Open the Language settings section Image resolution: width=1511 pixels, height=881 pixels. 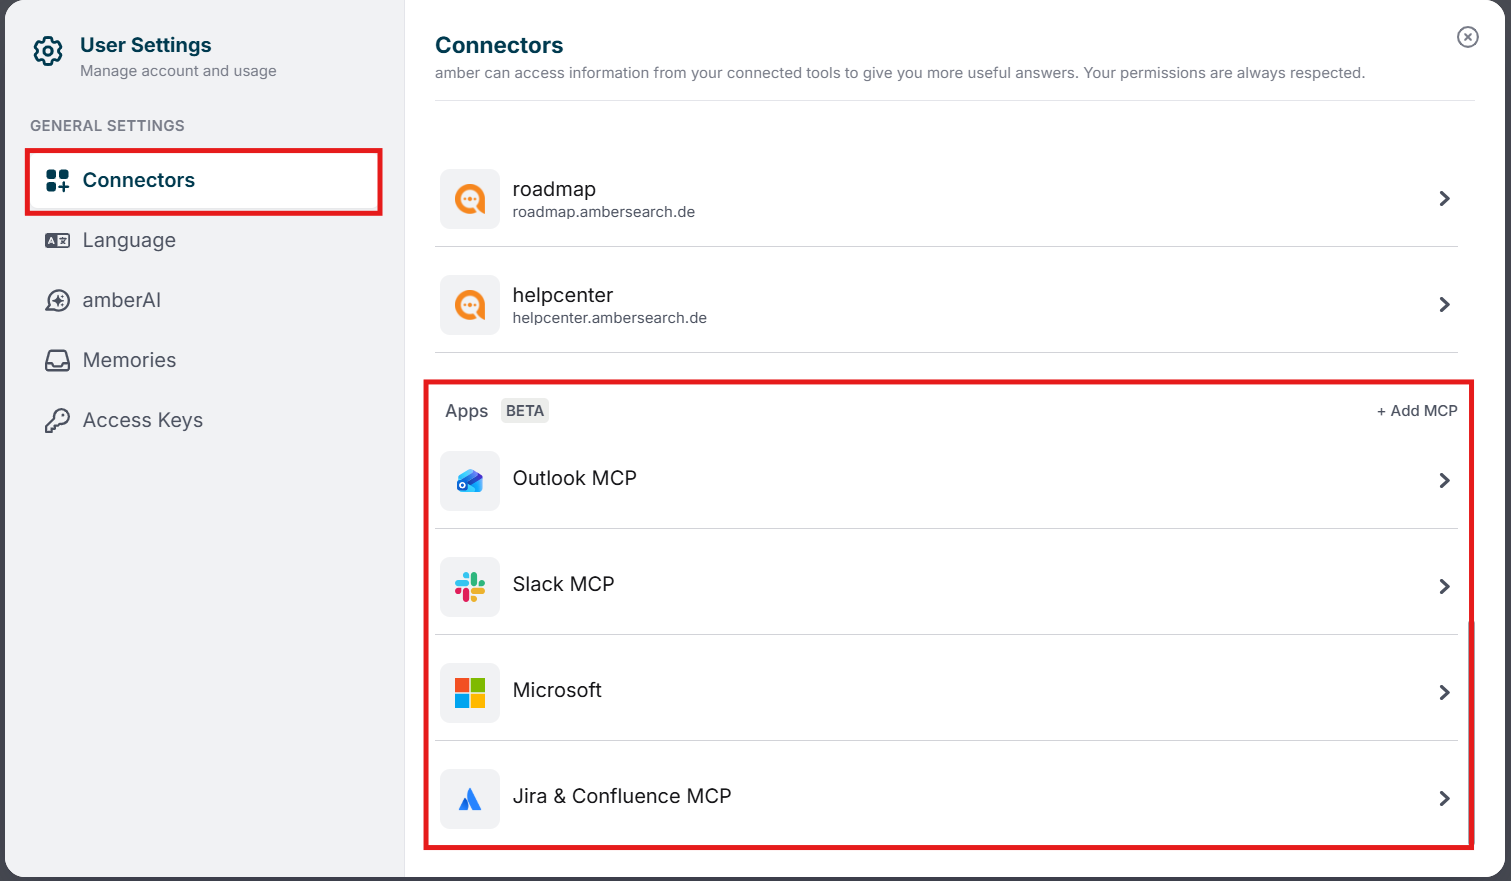pos(204,240)
